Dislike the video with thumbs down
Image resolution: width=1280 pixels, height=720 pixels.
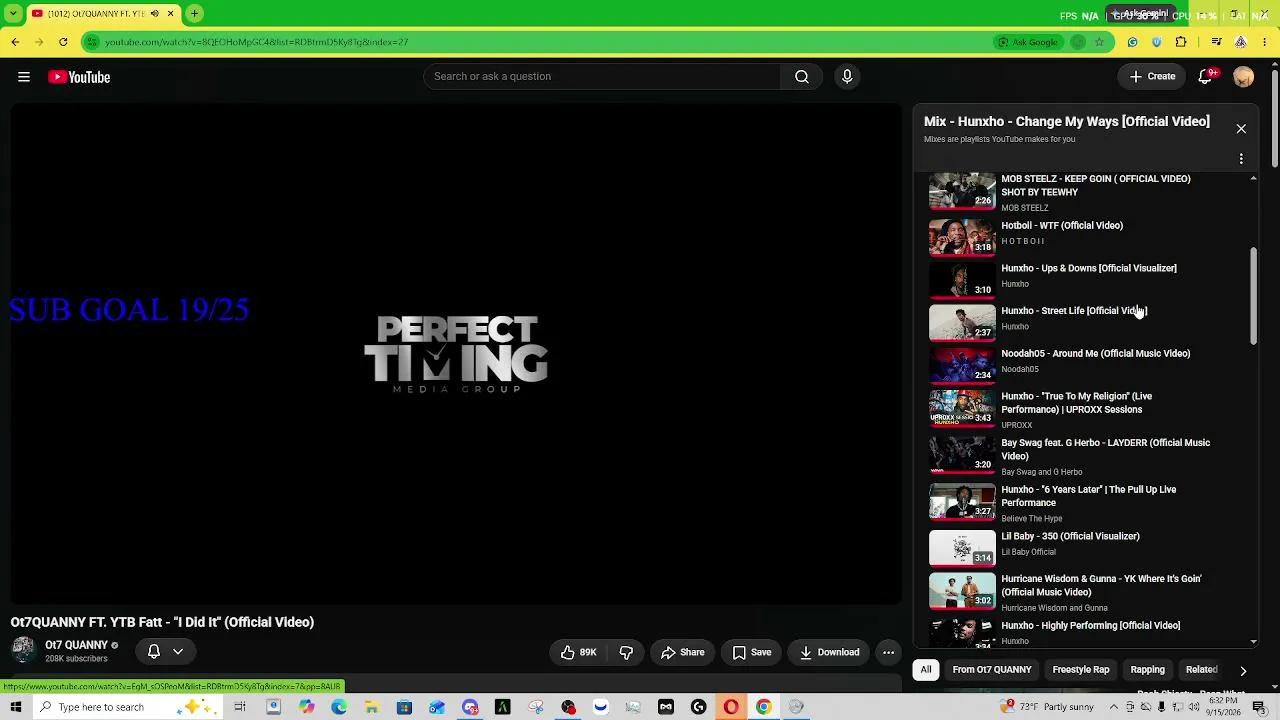point(626,652)
